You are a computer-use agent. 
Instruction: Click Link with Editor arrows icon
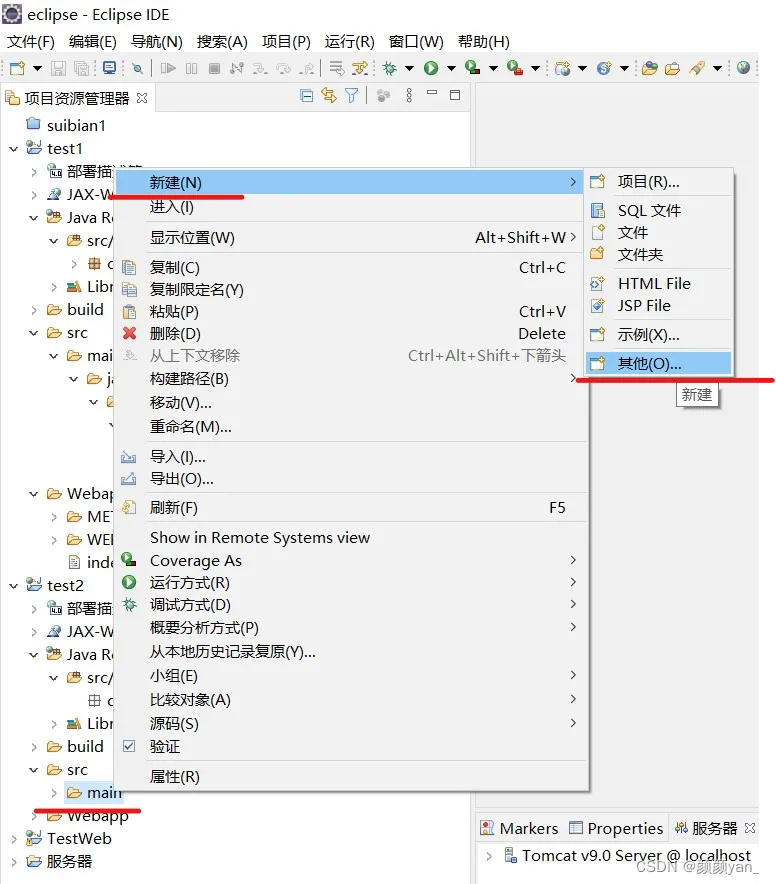pyautogui.click(x=329, y=96)
